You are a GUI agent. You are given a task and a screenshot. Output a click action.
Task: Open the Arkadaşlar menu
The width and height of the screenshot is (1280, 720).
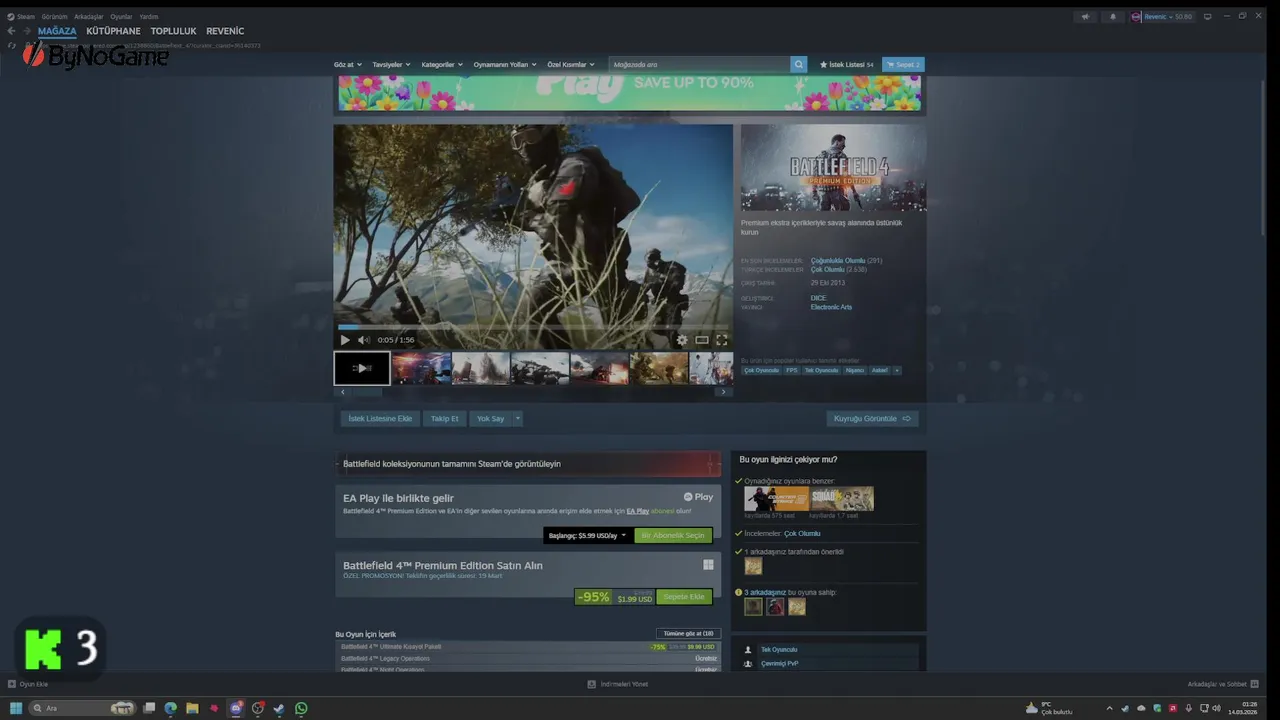89,17
